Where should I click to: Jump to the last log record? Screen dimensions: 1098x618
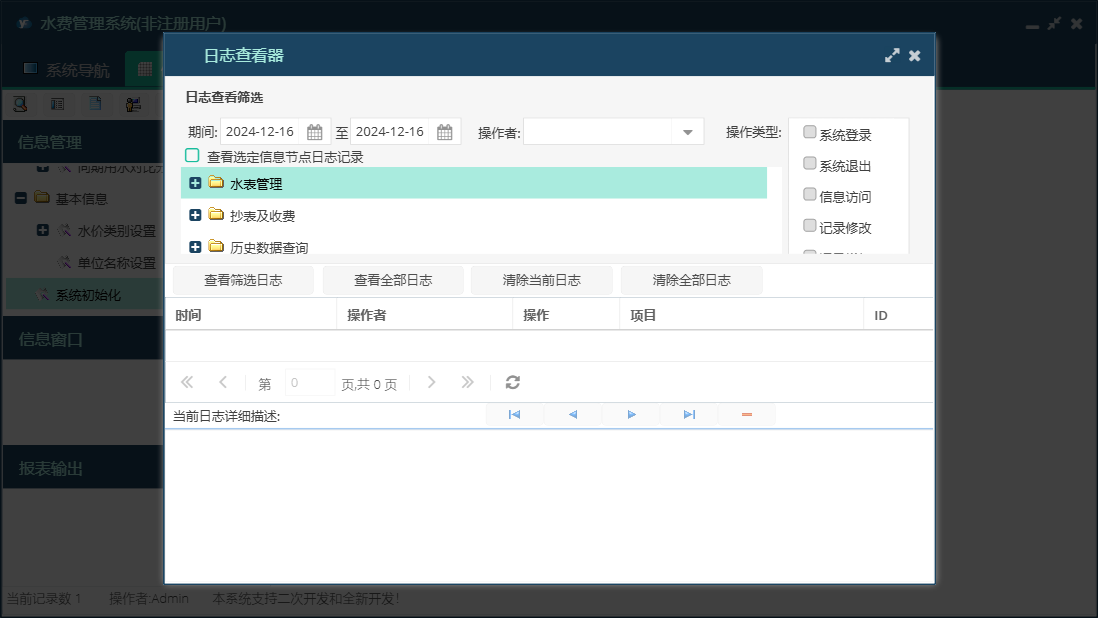click(689, 414)
